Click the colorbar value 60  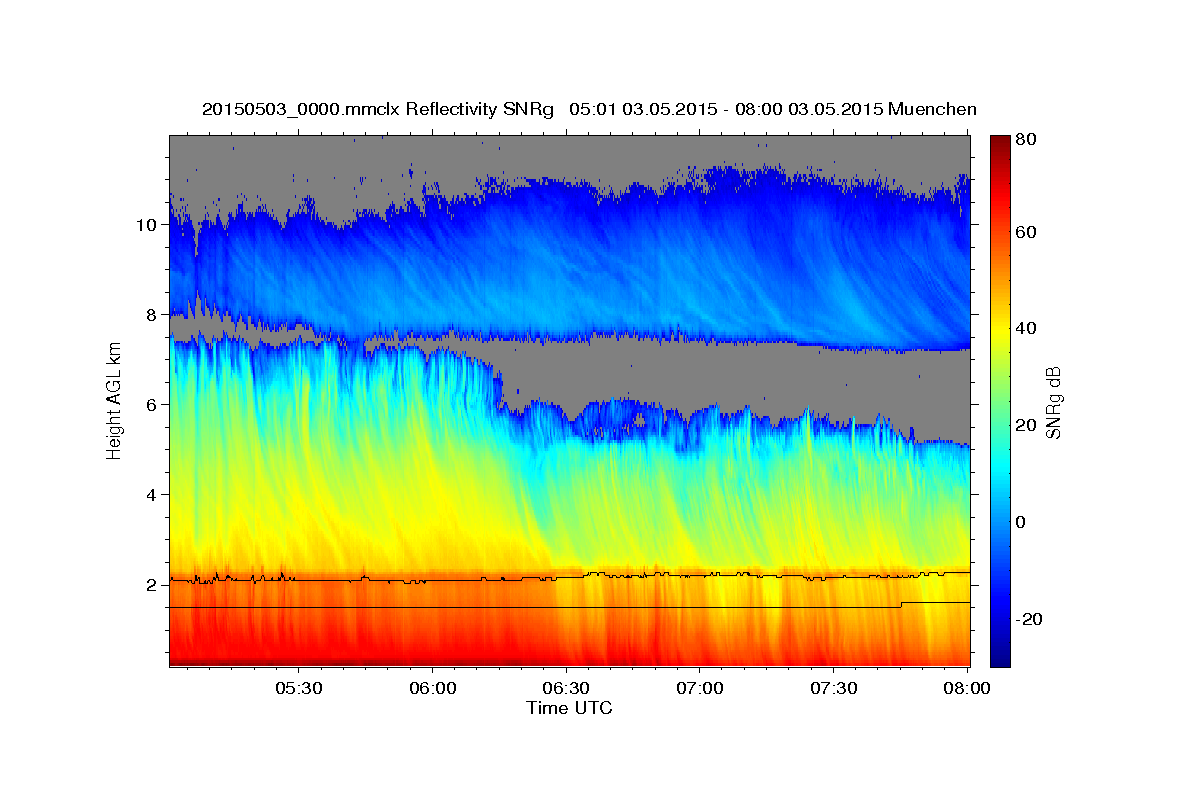(1027, 232)
